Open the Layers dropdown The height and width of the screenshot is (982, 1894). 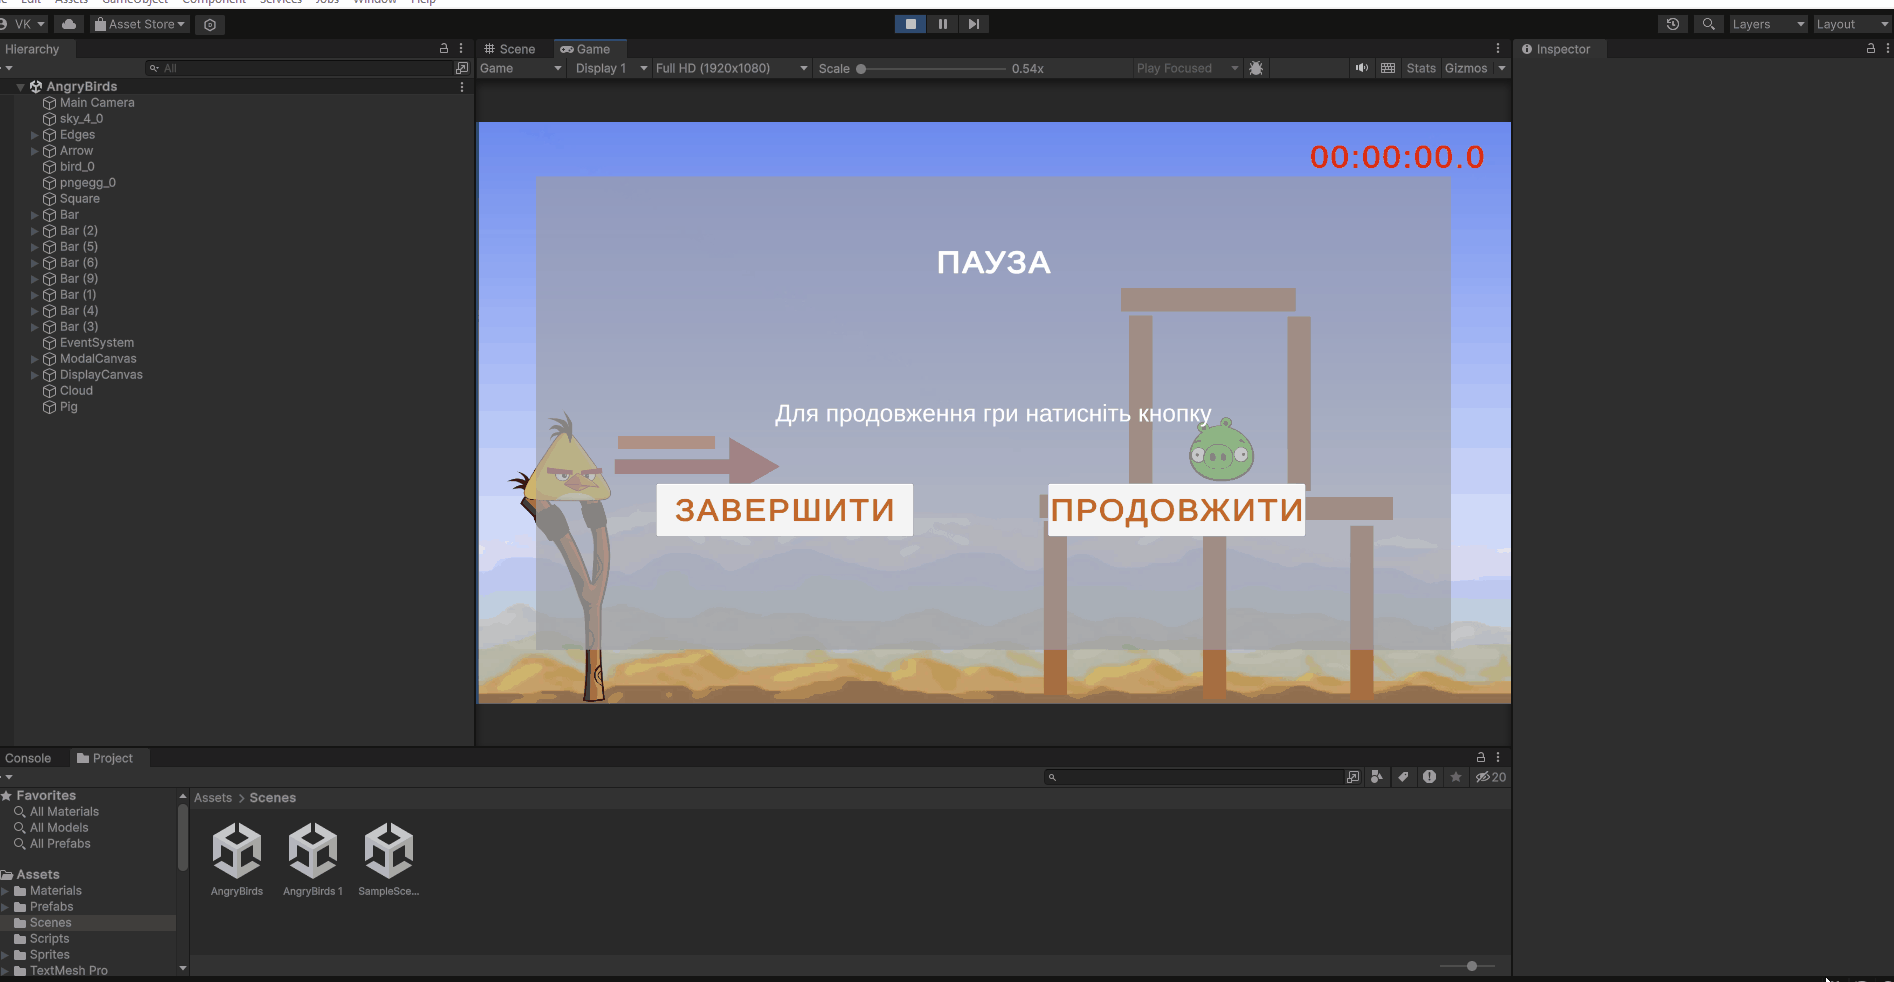pos(1768,24)
